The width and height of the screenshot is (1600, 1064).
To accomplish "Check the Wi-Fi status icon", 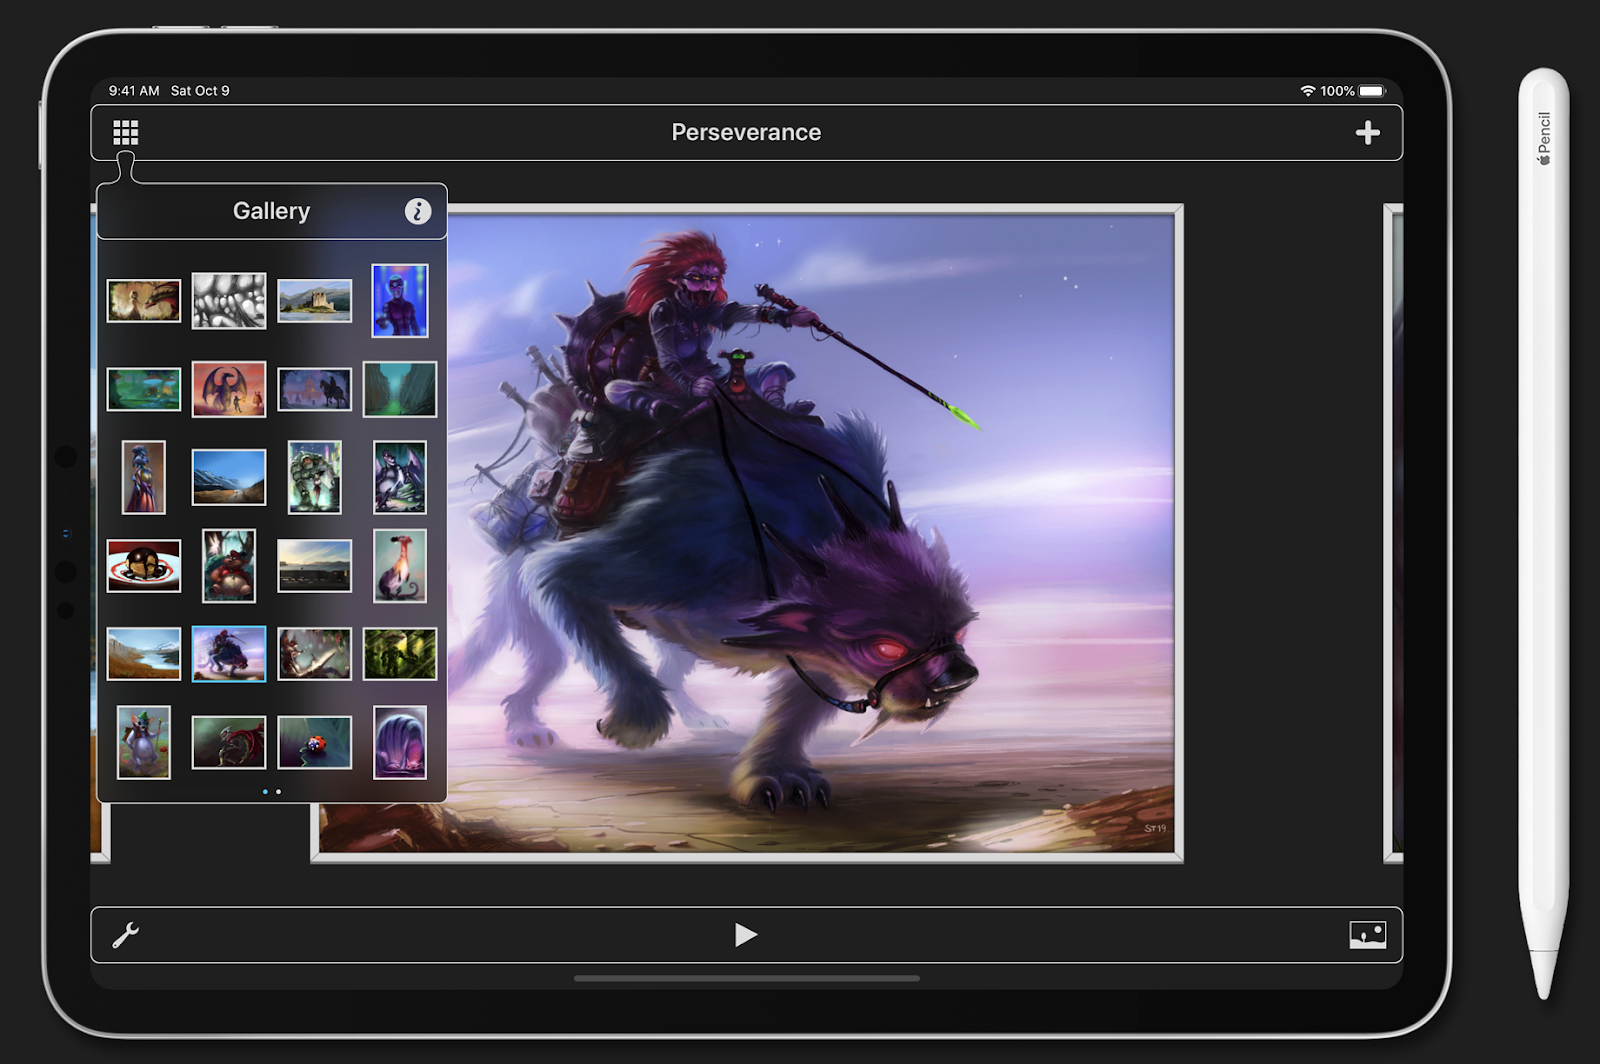I will (1307, 91).
